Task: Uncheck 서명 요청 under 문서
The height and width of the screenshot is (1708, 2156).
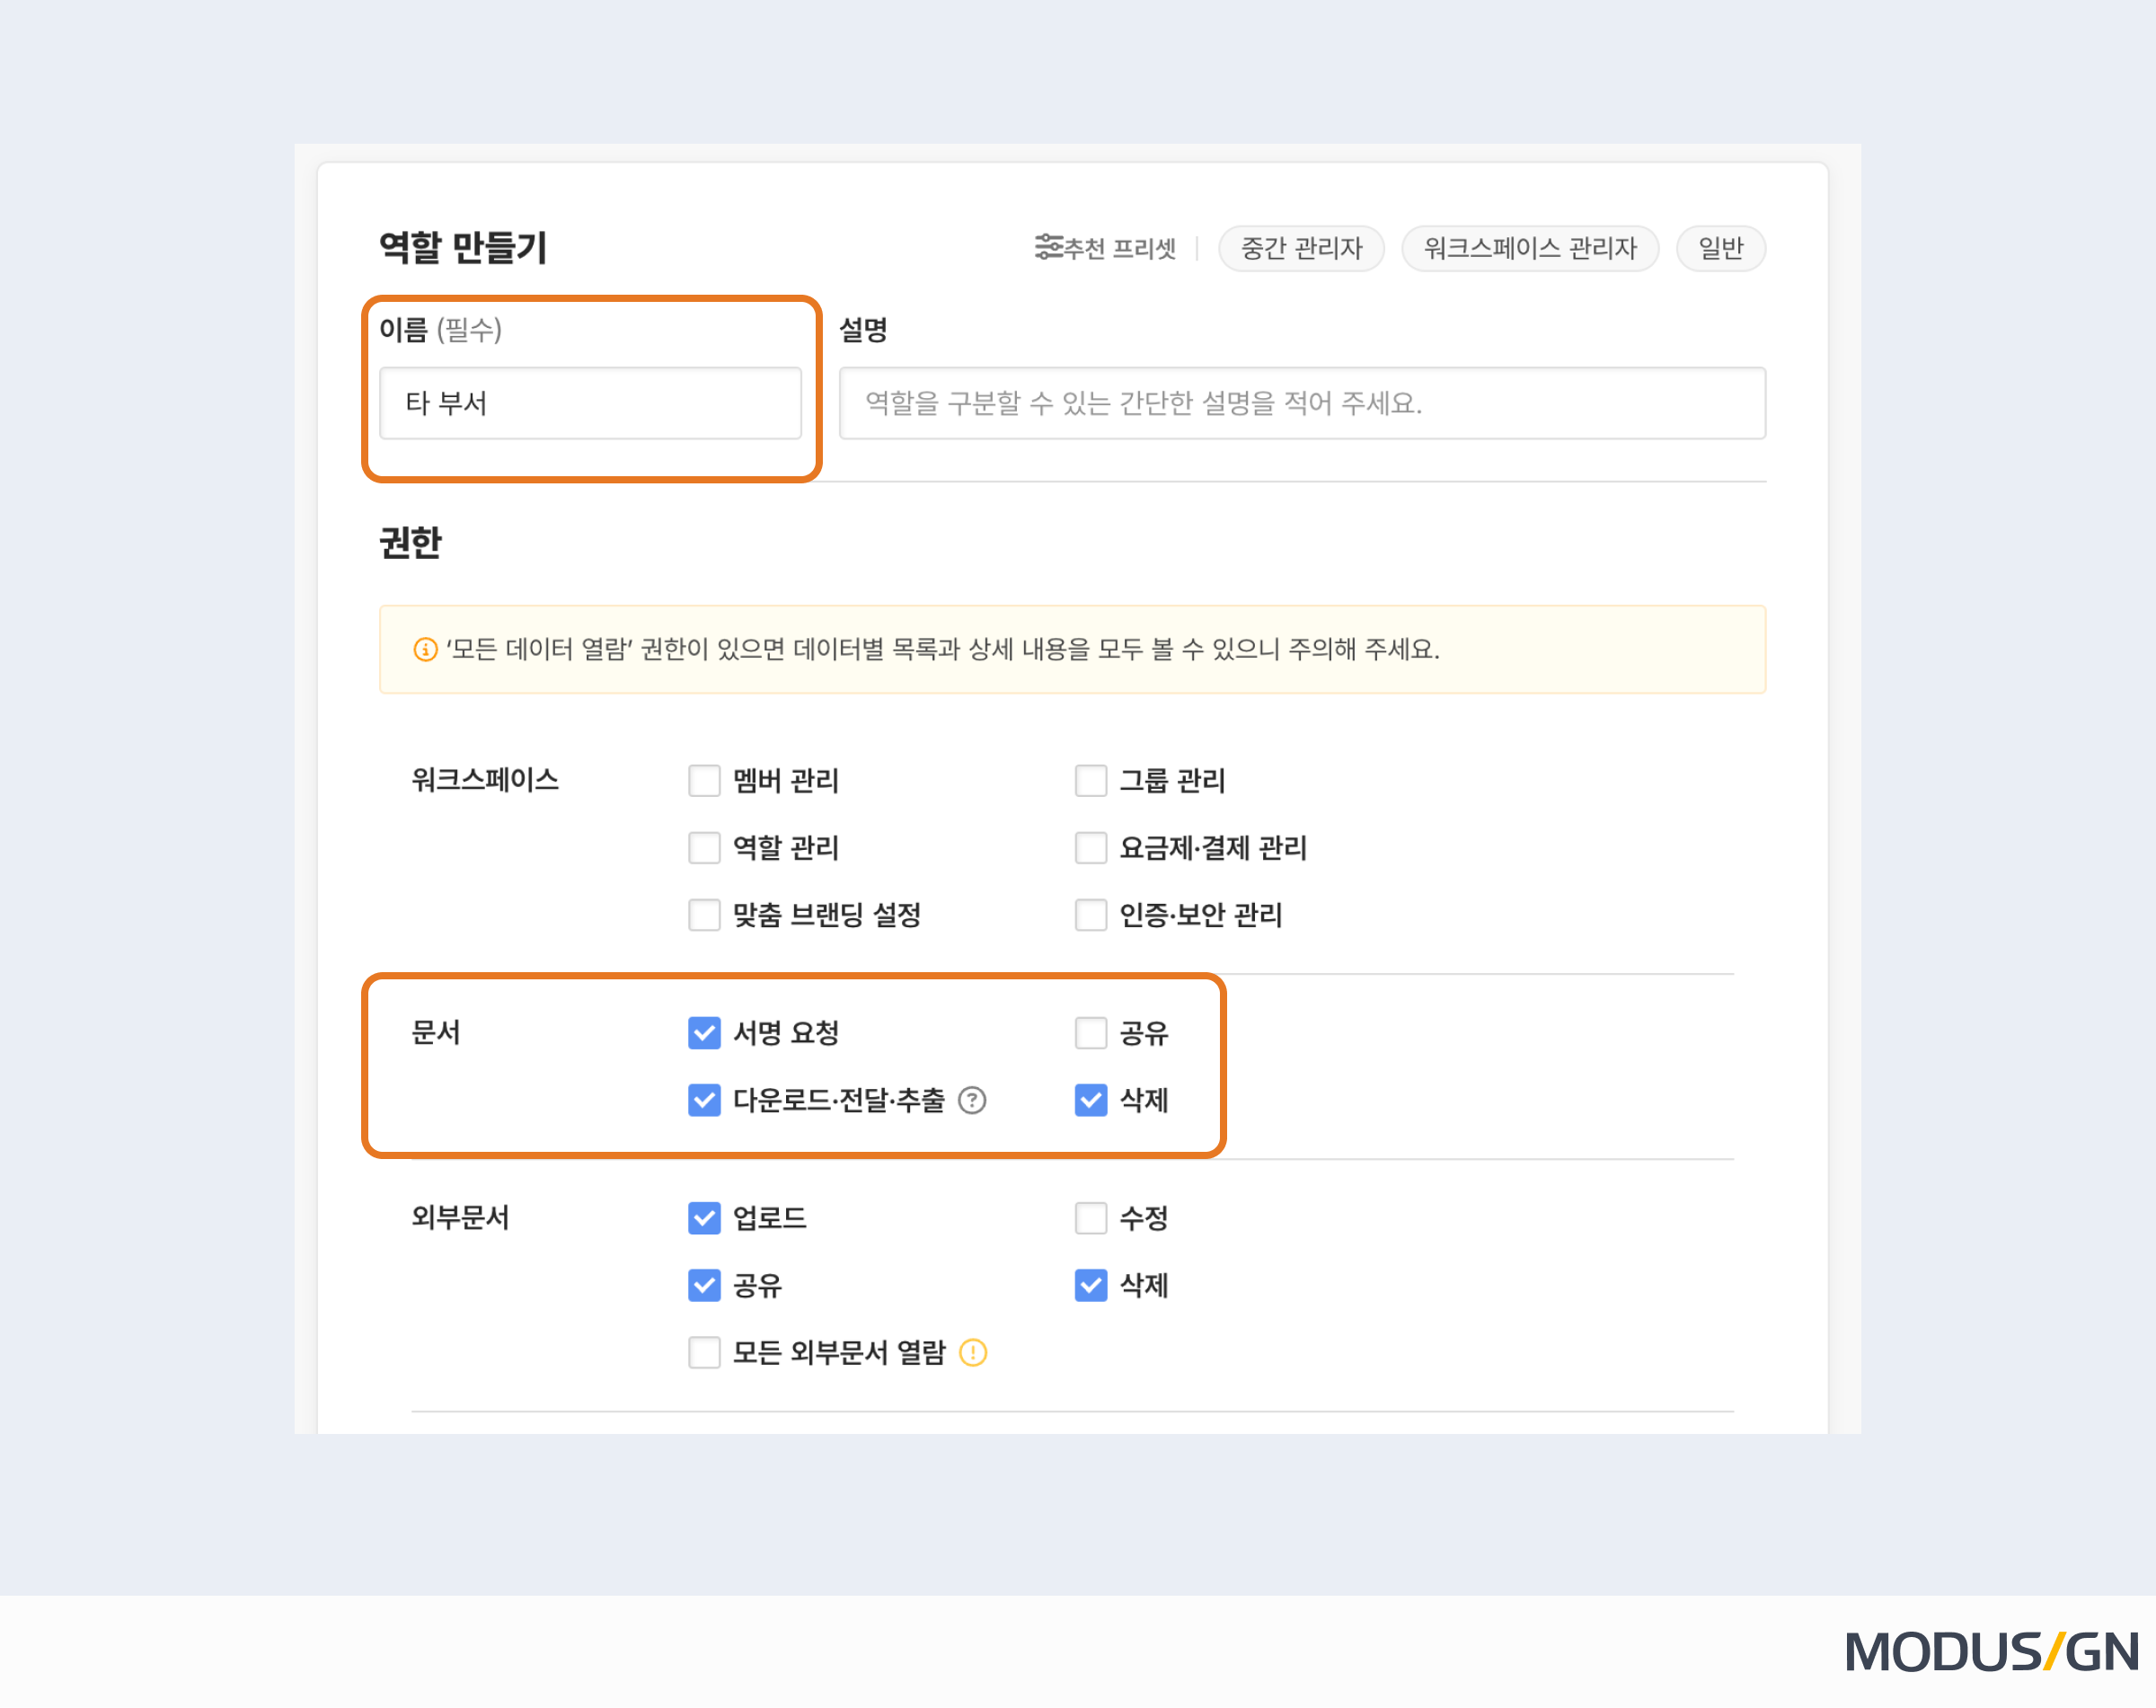Action: pyautogui.click(x=704, y=1032)
